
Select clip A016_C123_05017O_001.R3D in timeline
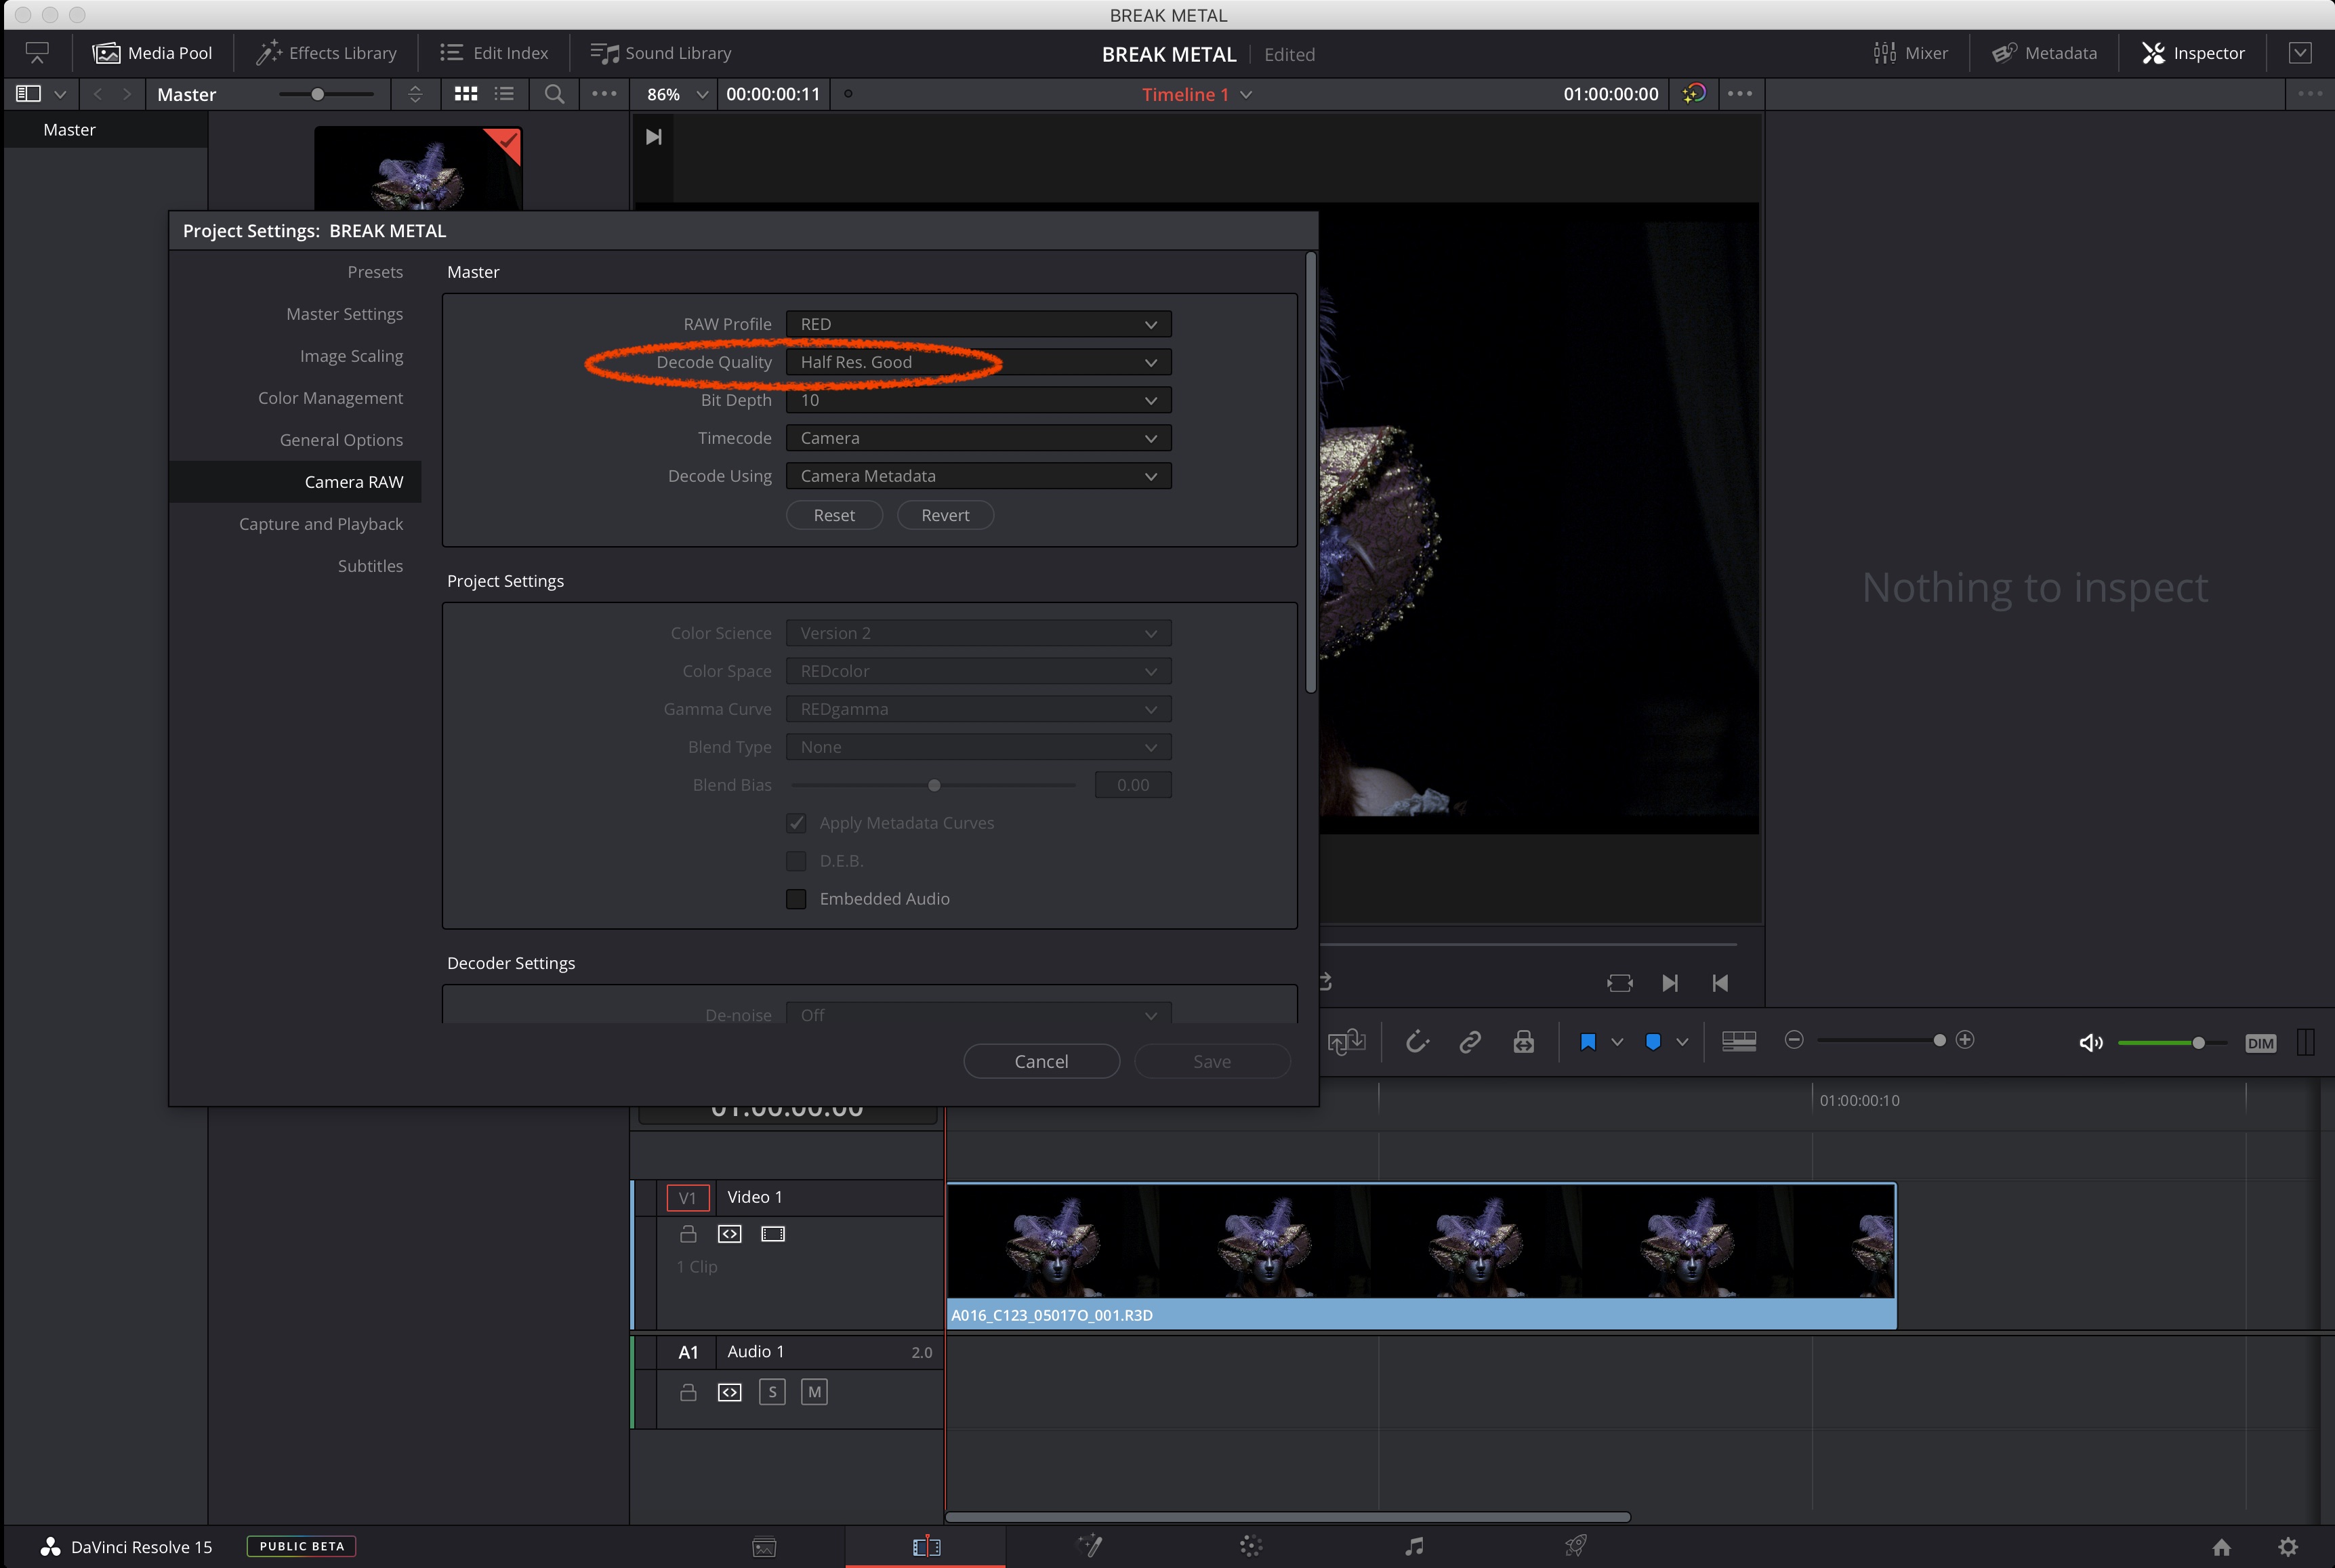pos(1421,1256)
